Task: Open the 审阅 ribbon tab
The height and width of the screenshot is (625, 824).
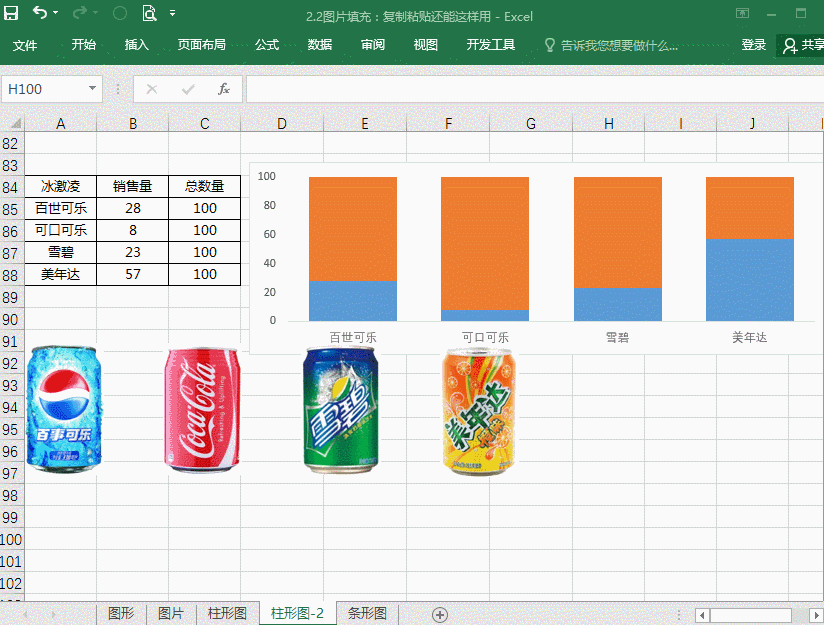Action: 373,45
